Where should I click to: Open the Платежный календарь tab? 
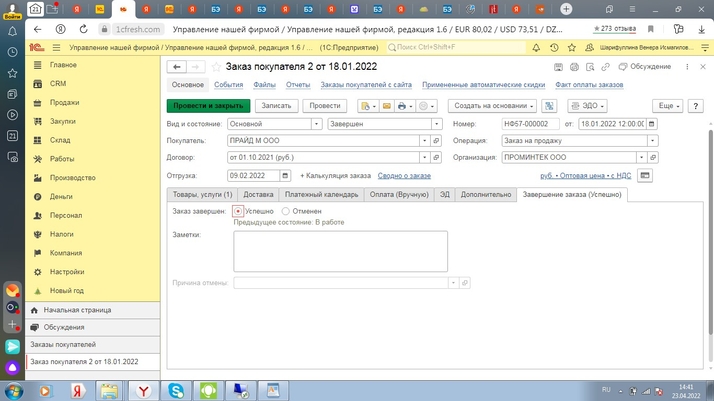pos(321,195)
